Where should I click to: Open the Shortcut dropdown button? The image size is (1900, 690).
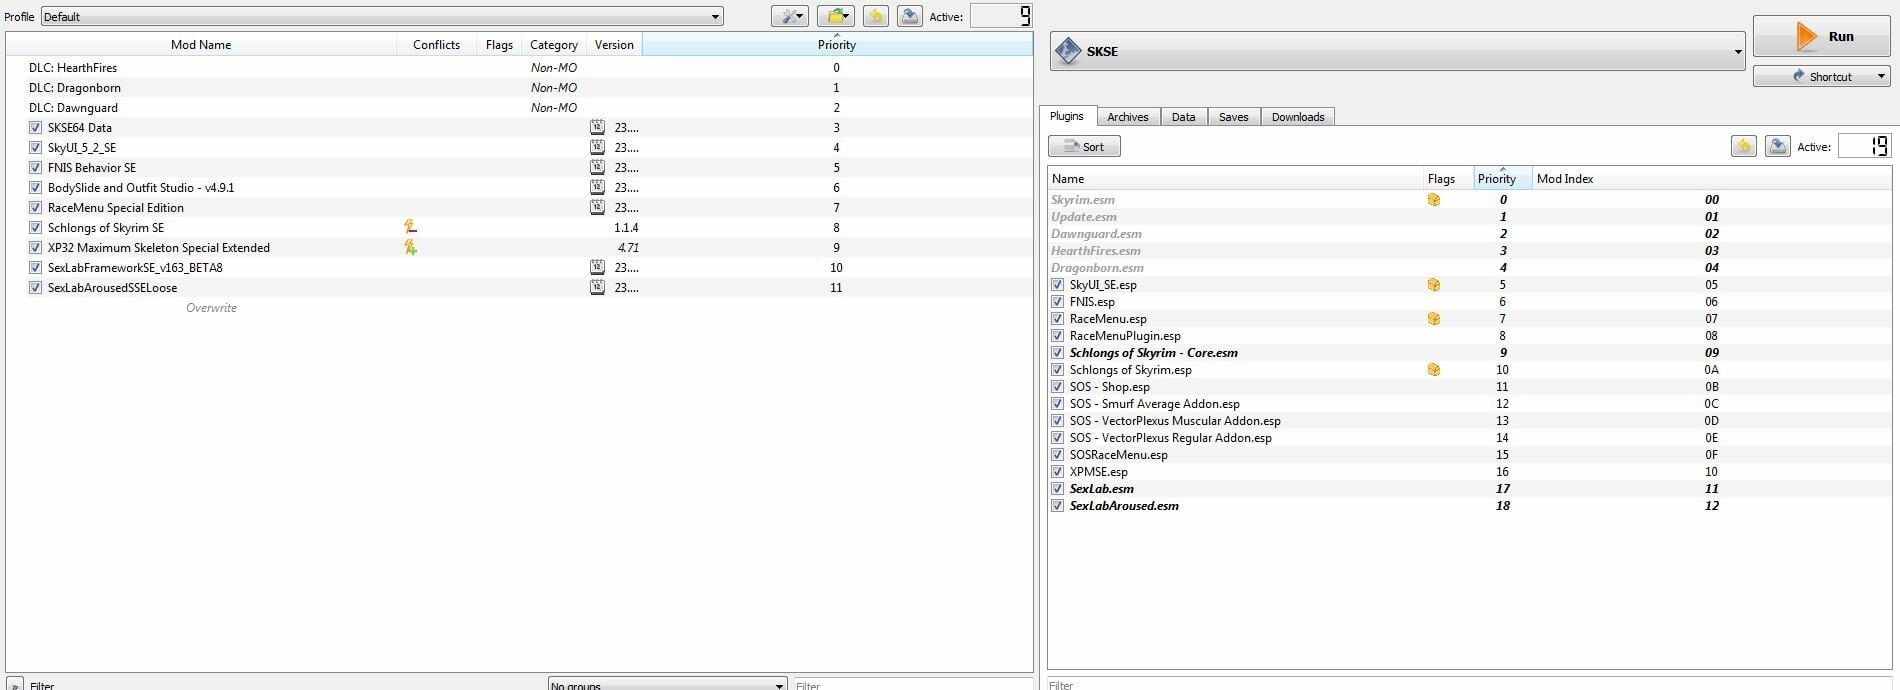(x=1821, y=76)
